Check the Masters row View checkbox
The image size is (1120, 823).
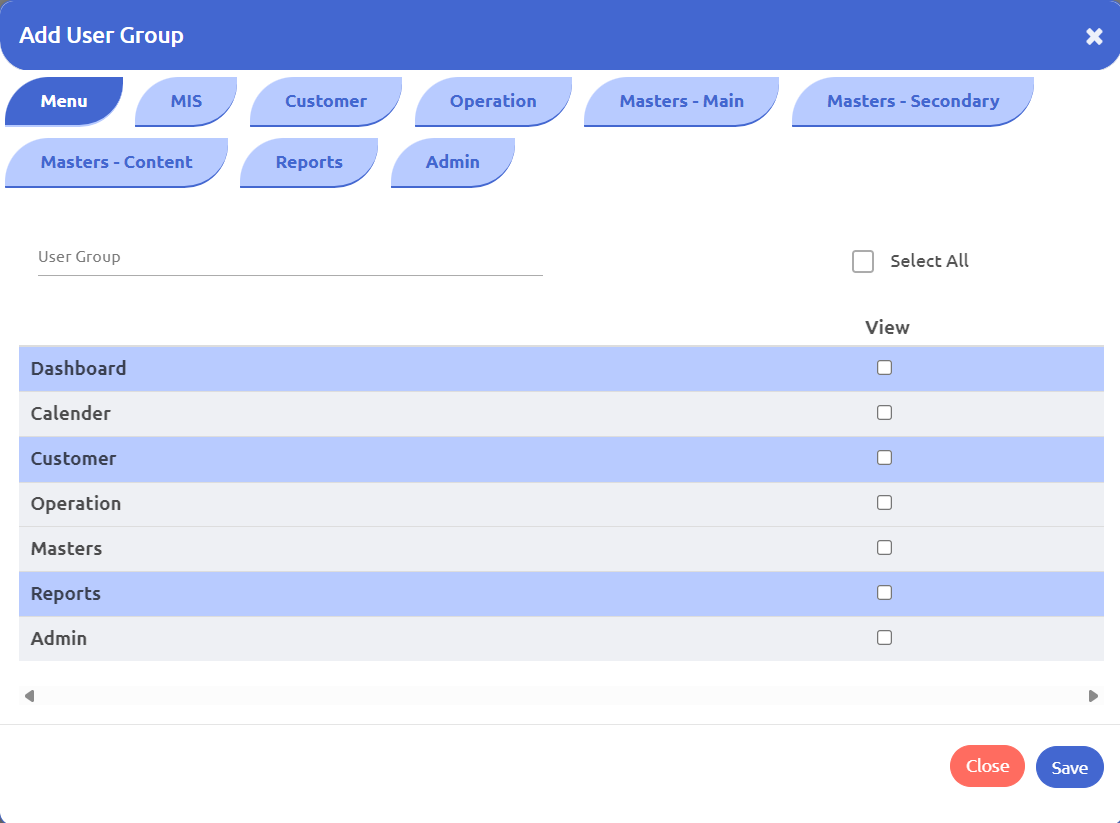(884, 548)
